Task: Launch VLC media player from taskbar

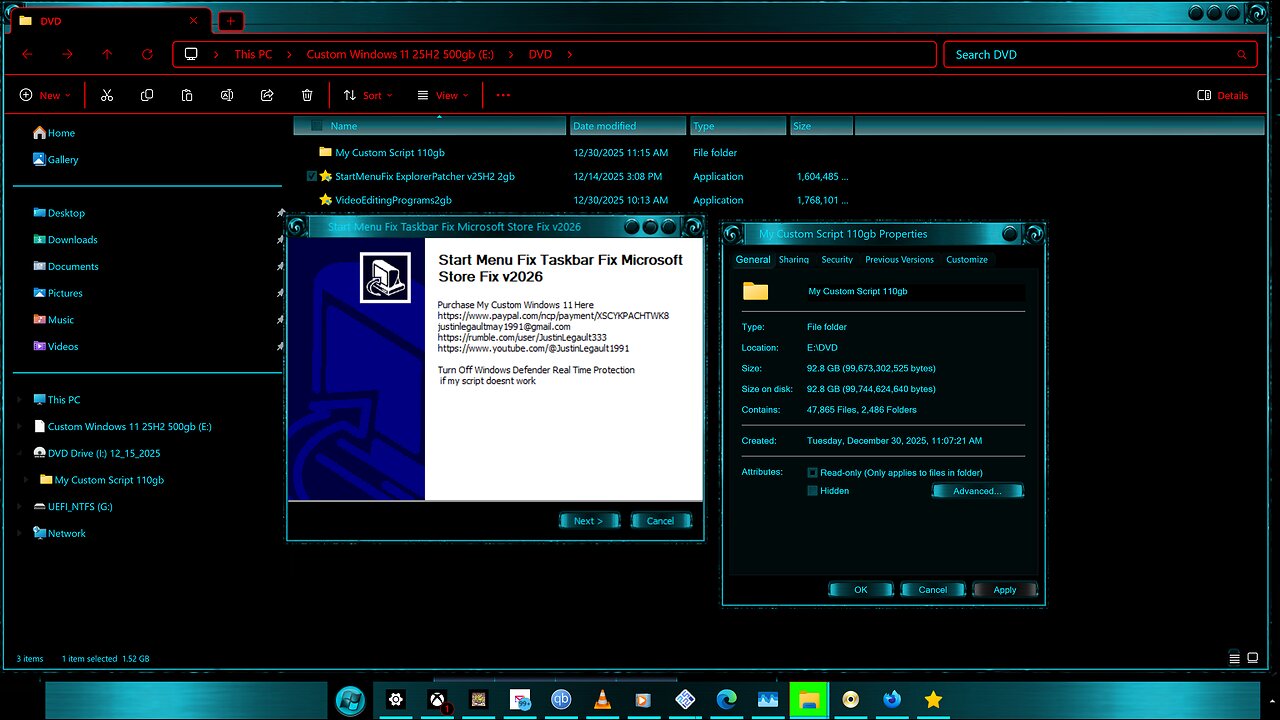Action: click(602, 700)
